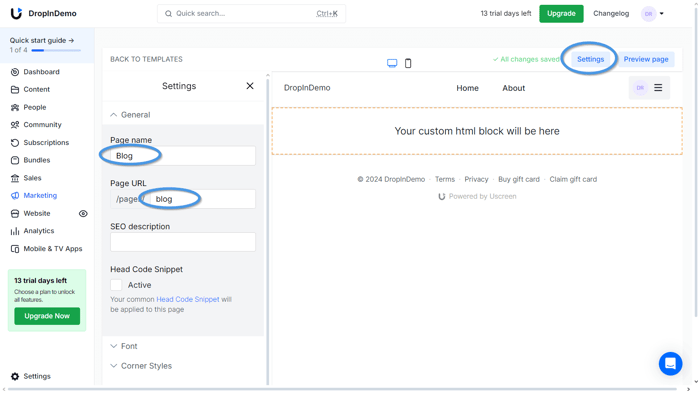Open the Changelog link
This screenshot has height=393, width=700.
pyautogui.click(x=611, y=13)
